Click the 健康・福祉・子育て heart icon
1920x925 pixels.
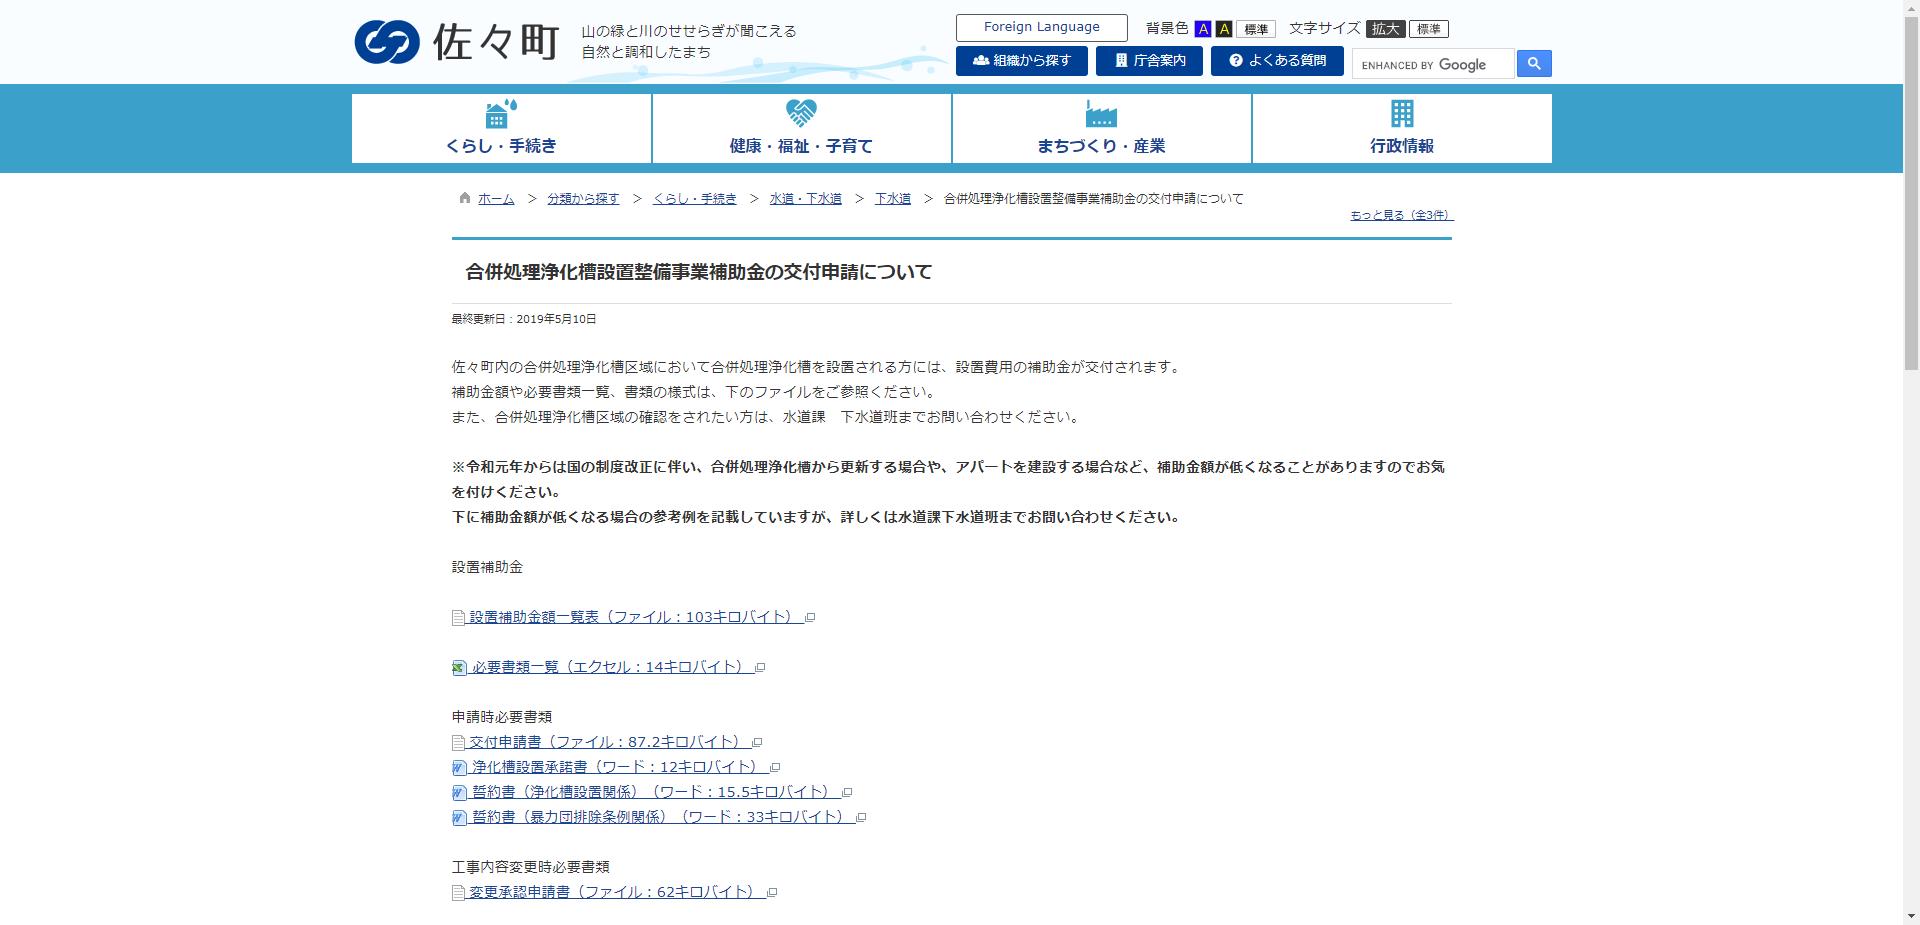(x=800, y=114)
